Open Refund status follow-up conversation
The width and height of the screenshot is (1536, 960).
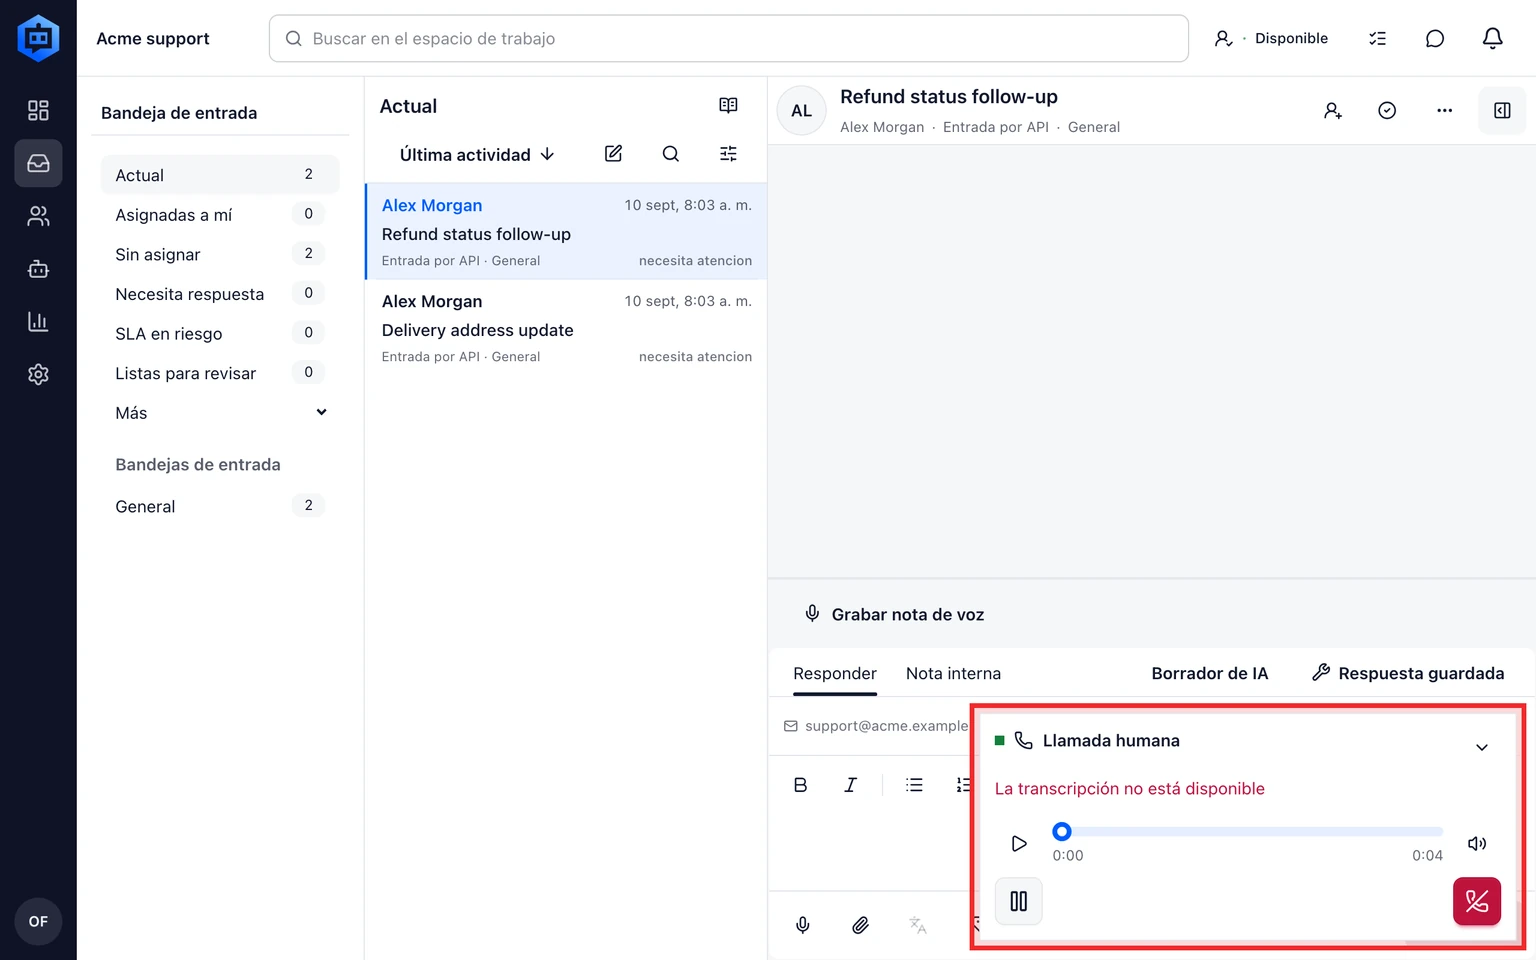(566, 232)
